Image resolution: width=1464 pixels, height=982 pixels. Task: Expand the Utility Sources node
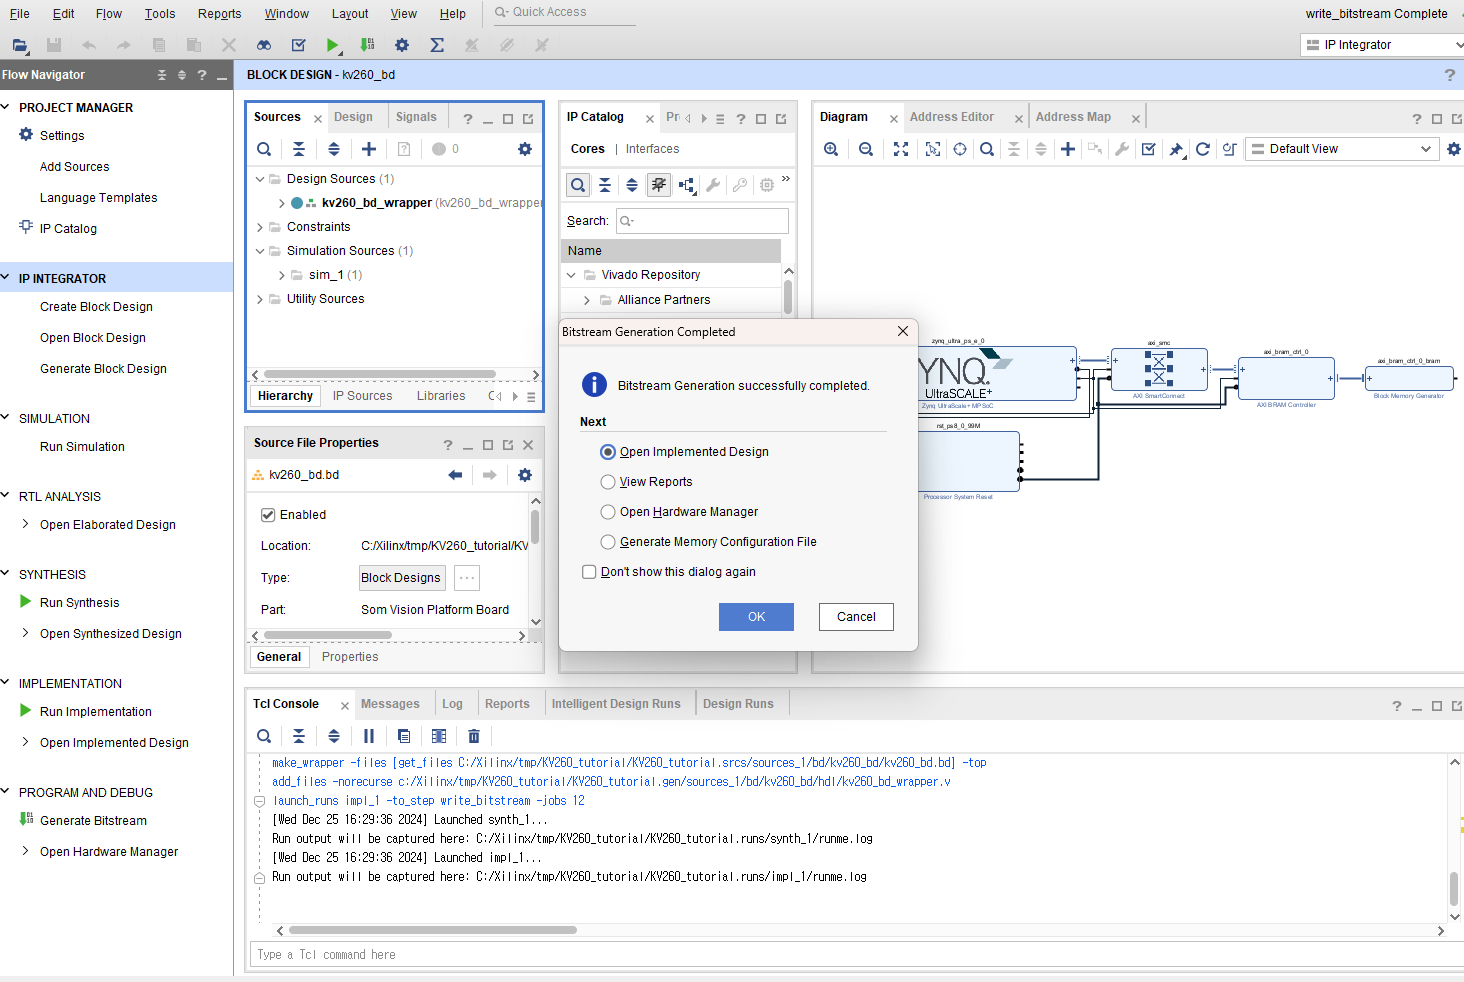point(260,299)
